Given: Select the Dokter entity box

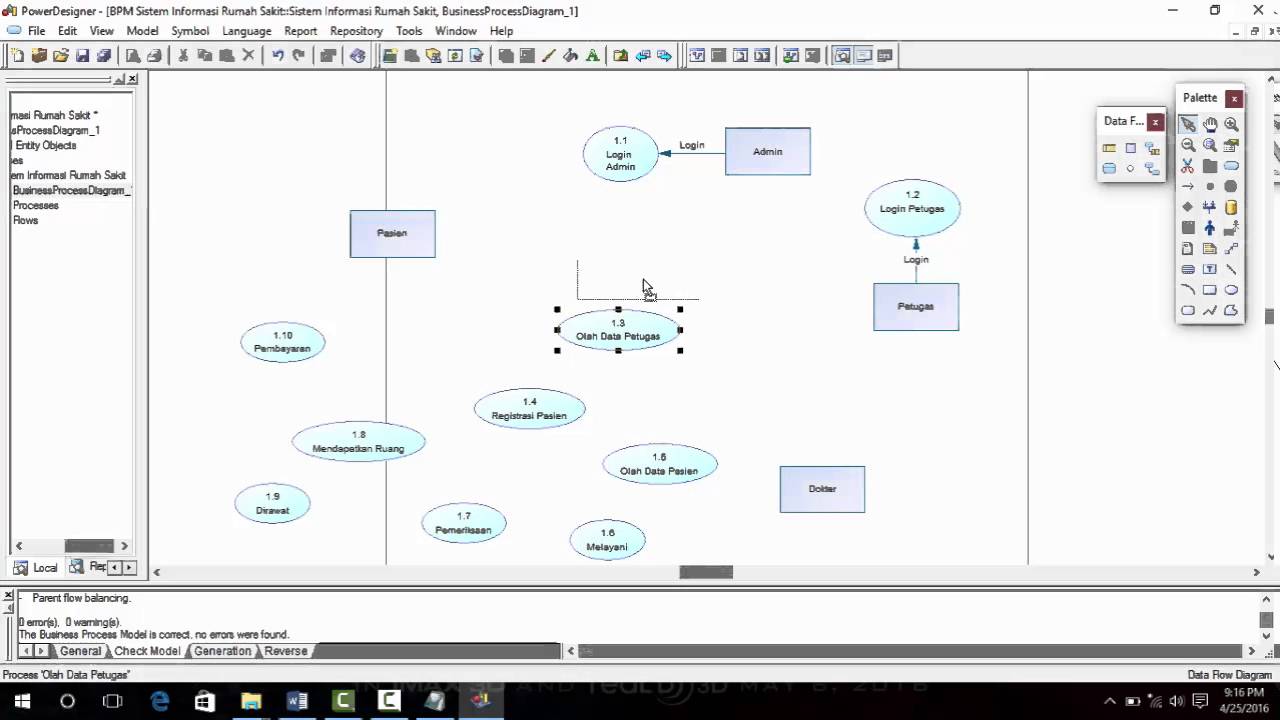Looking at the screenshot, I should pos(822,489).
